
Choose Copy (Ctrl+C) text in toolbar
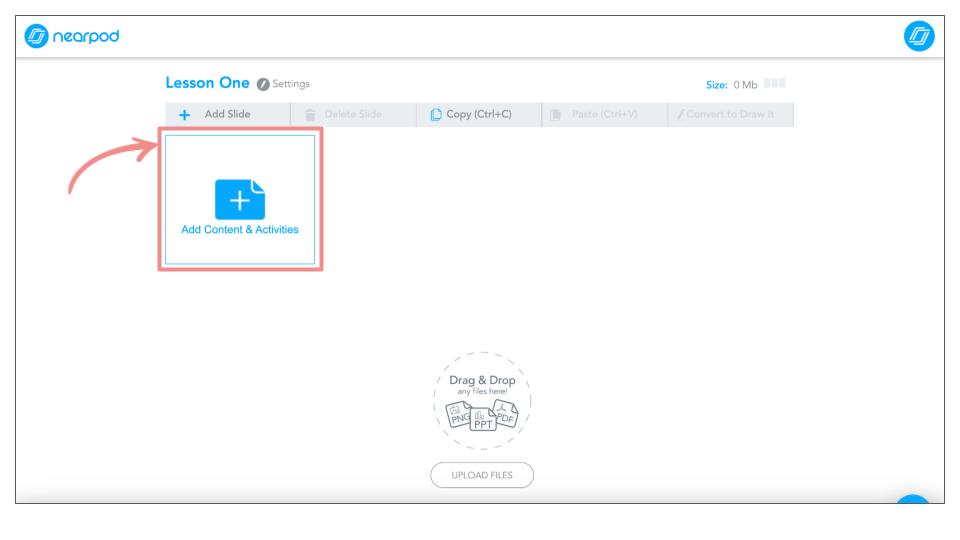pos(478,114)
